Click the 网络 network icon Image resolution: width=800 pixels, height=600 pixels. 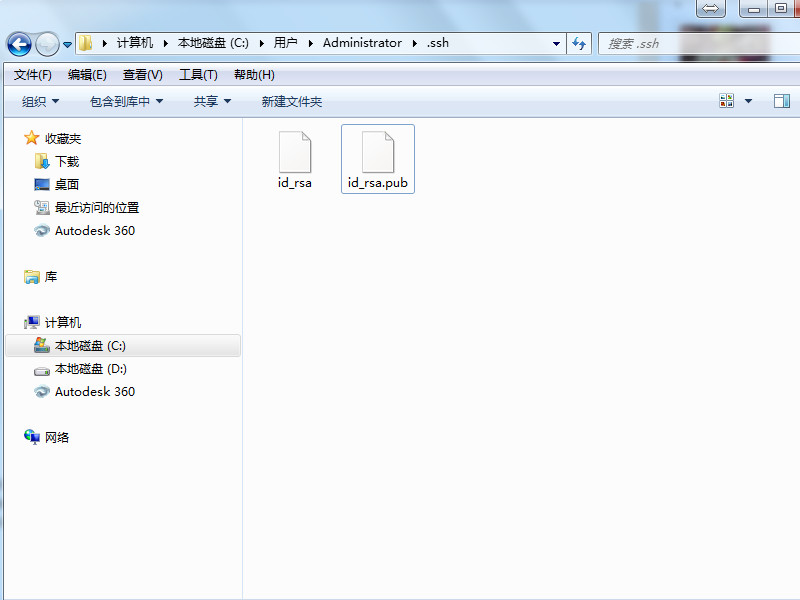tap(32, 437)
